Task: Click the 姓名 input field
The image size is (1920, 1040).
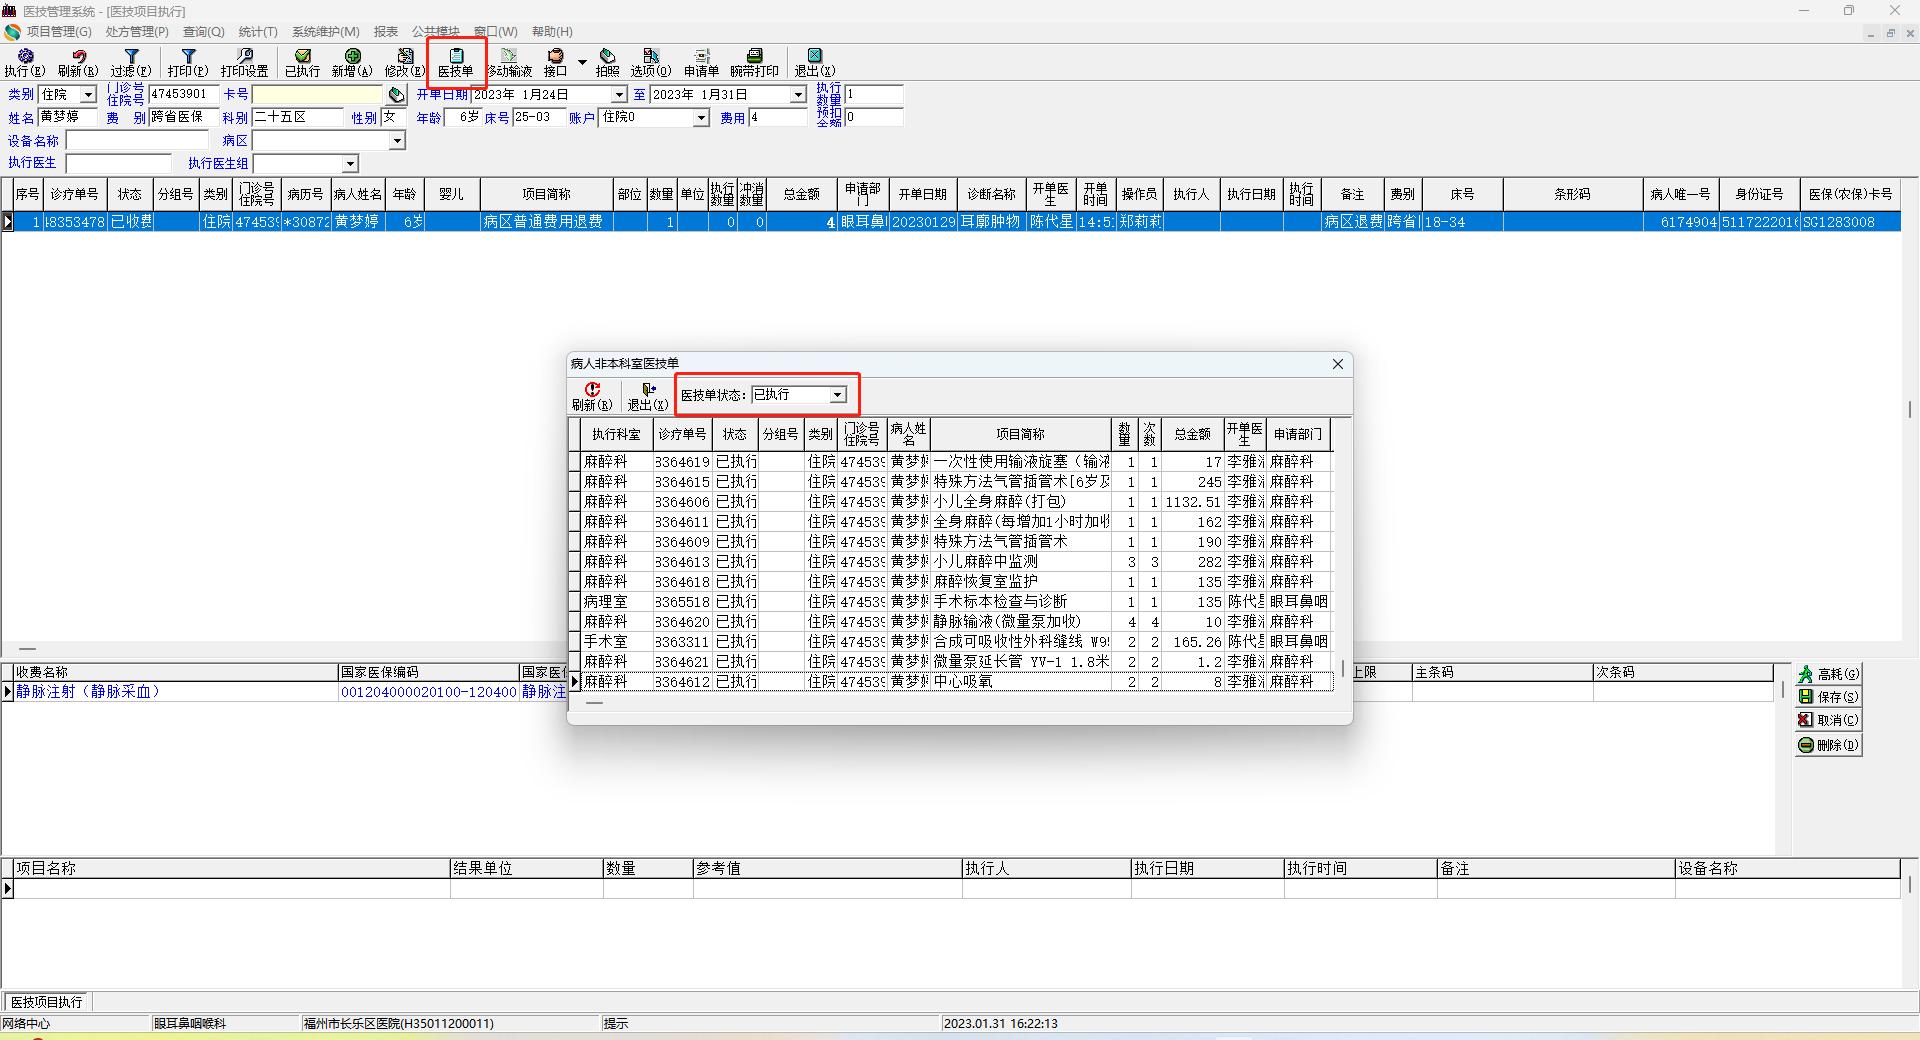Action: click(68, 118)
